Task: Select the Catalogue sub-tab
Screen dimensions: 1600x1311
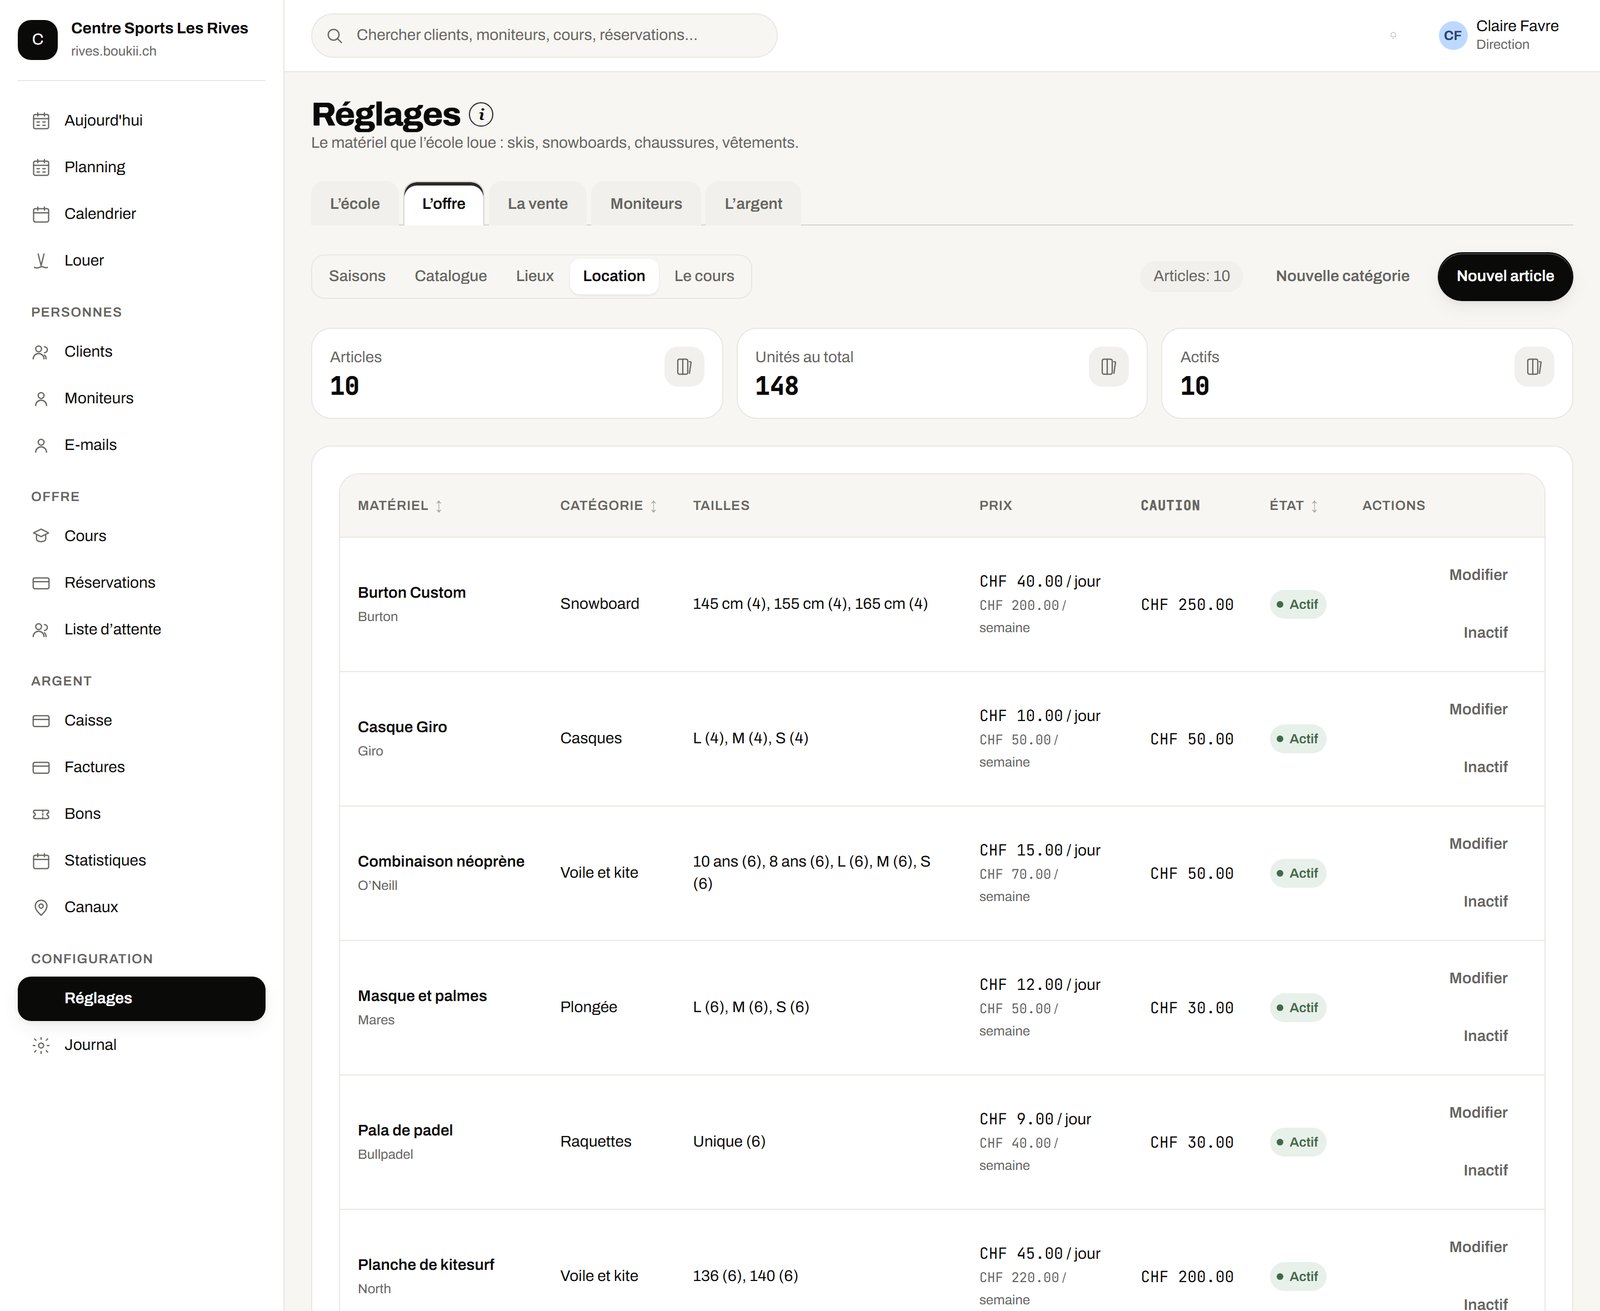Action: [451, 277]
